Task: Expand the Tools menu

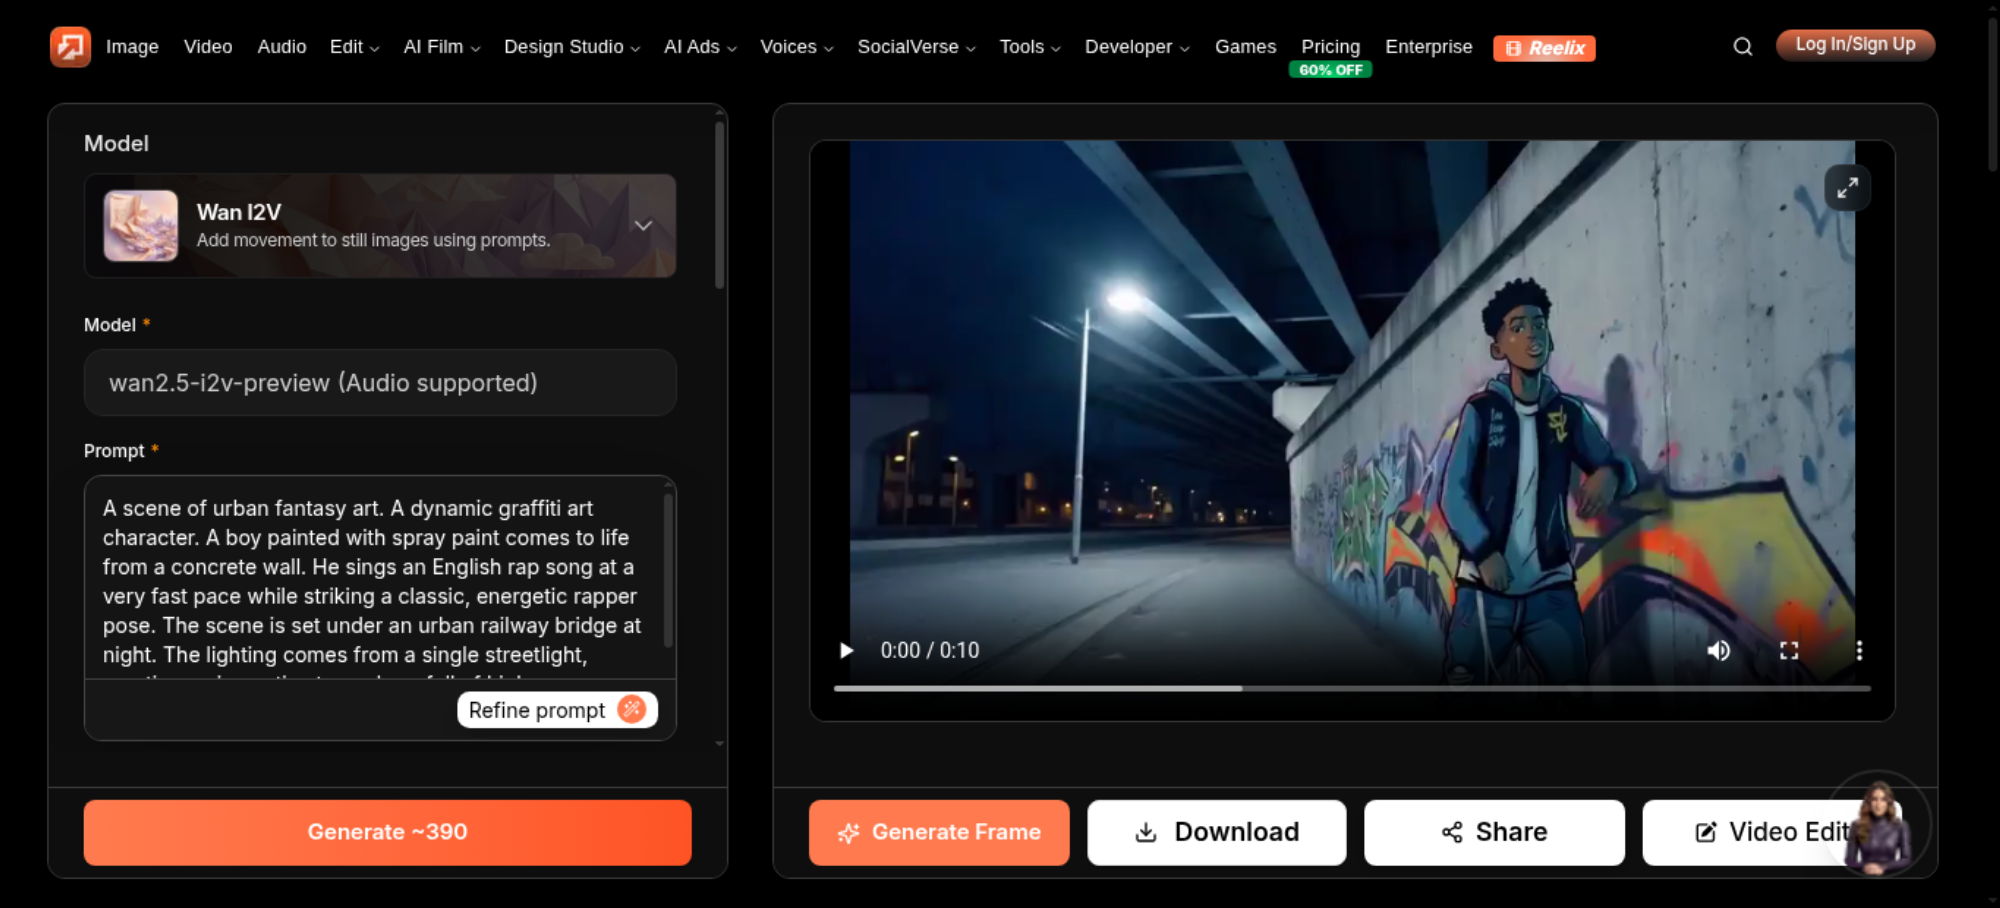Action: click(1030, 47)
